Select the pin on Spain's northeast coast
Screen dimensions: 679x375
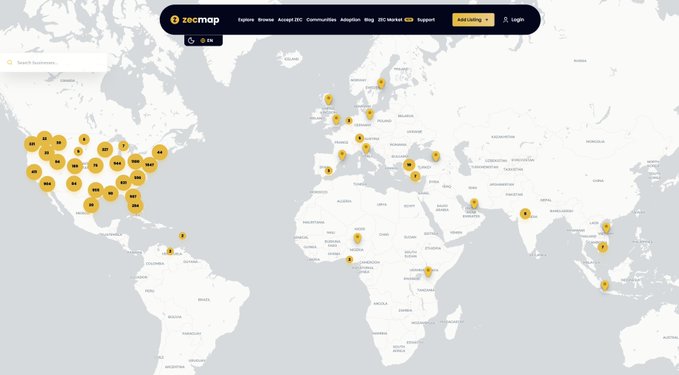coord(343,155)
